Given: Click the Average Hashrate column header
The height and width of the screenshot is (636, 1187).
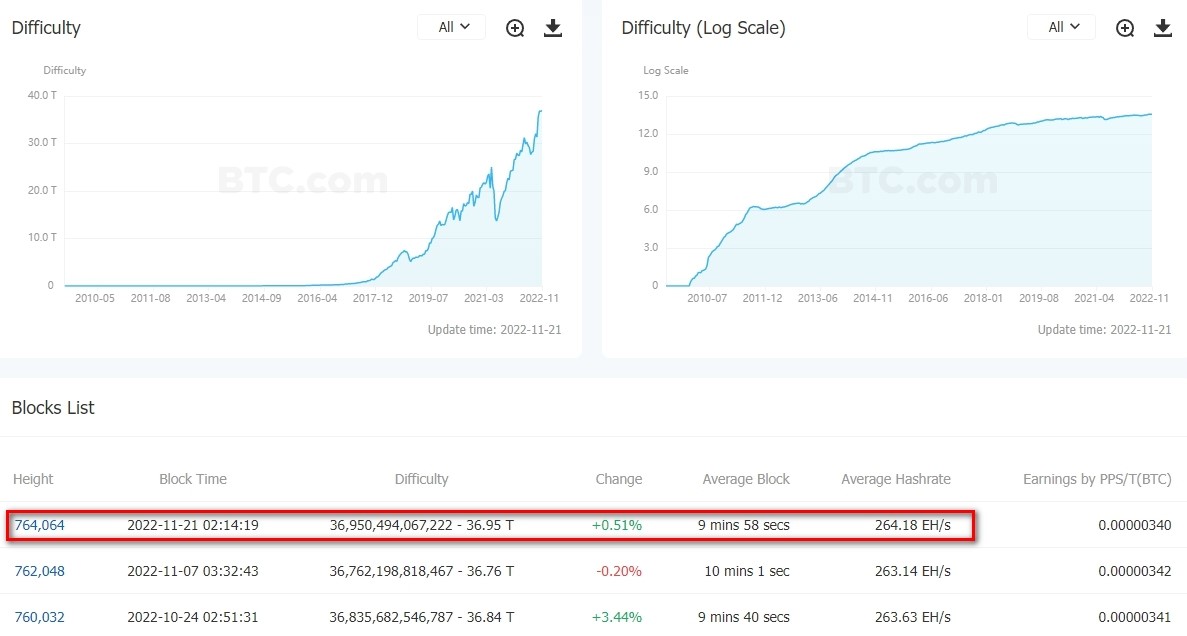Looking at the screenshot, I should pos(896,479).
